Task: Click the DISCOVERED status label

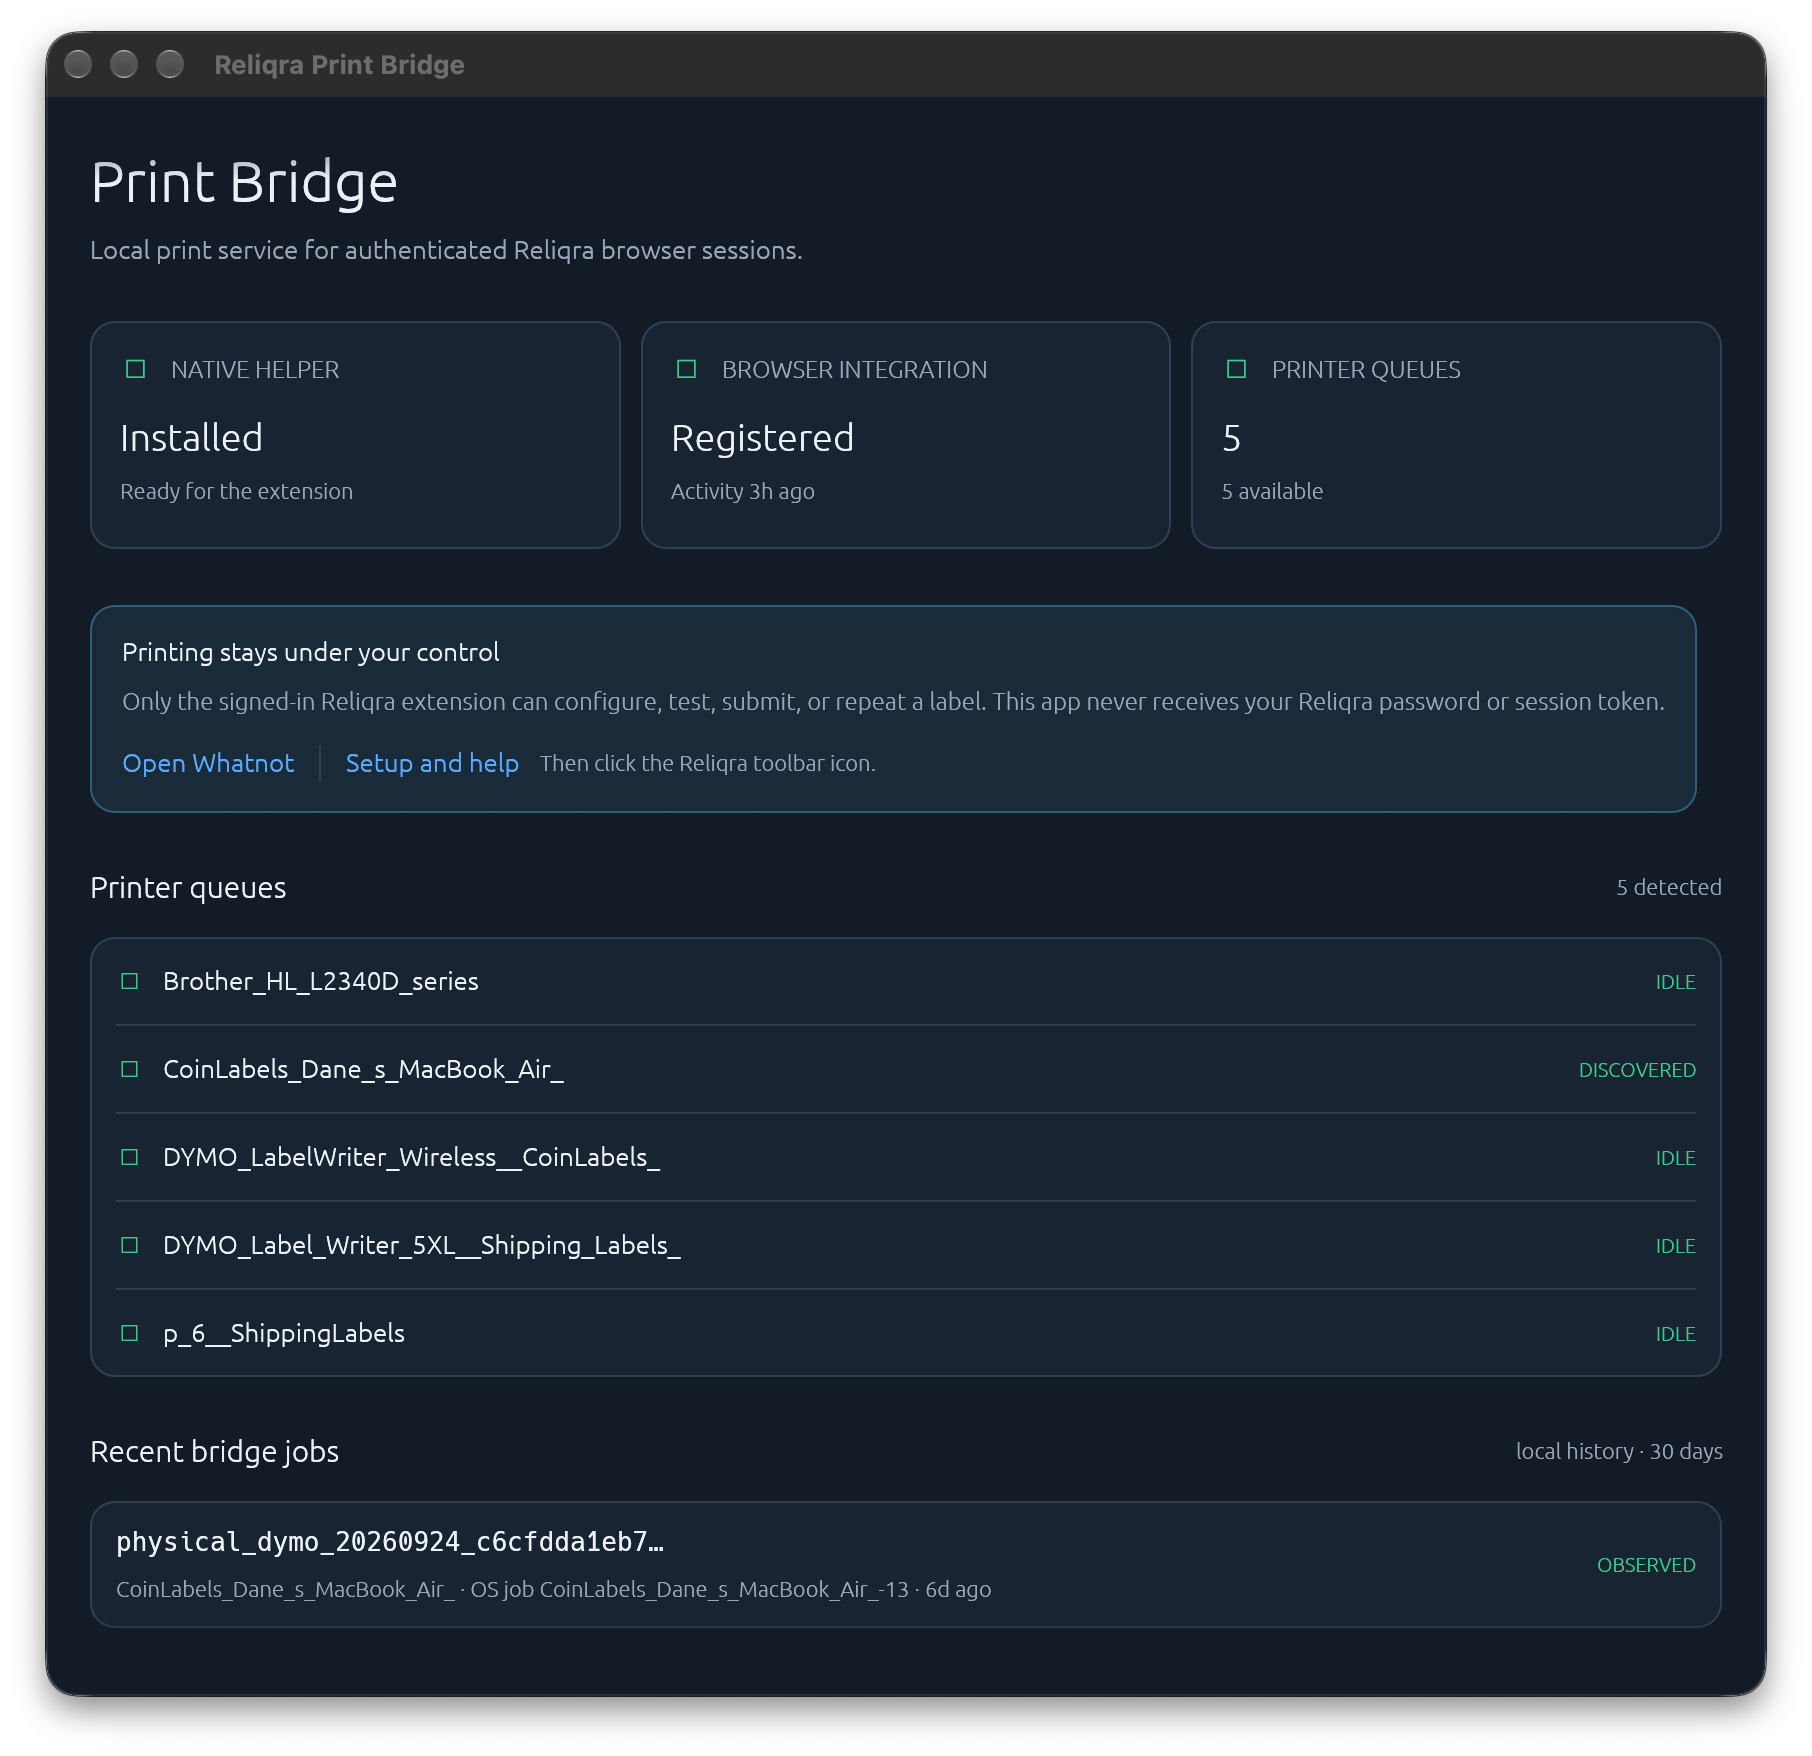Action: 1637,1070
